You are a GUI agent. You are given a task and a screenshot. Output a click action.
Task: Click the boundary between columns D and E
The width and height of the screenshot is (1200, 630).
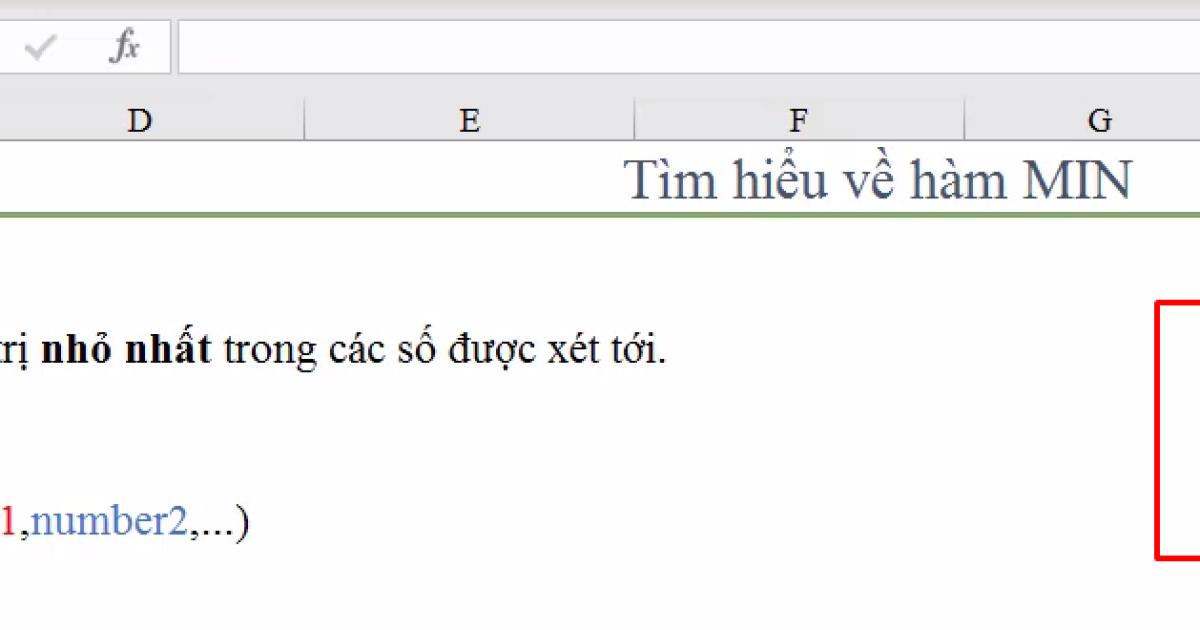[304, 120]
